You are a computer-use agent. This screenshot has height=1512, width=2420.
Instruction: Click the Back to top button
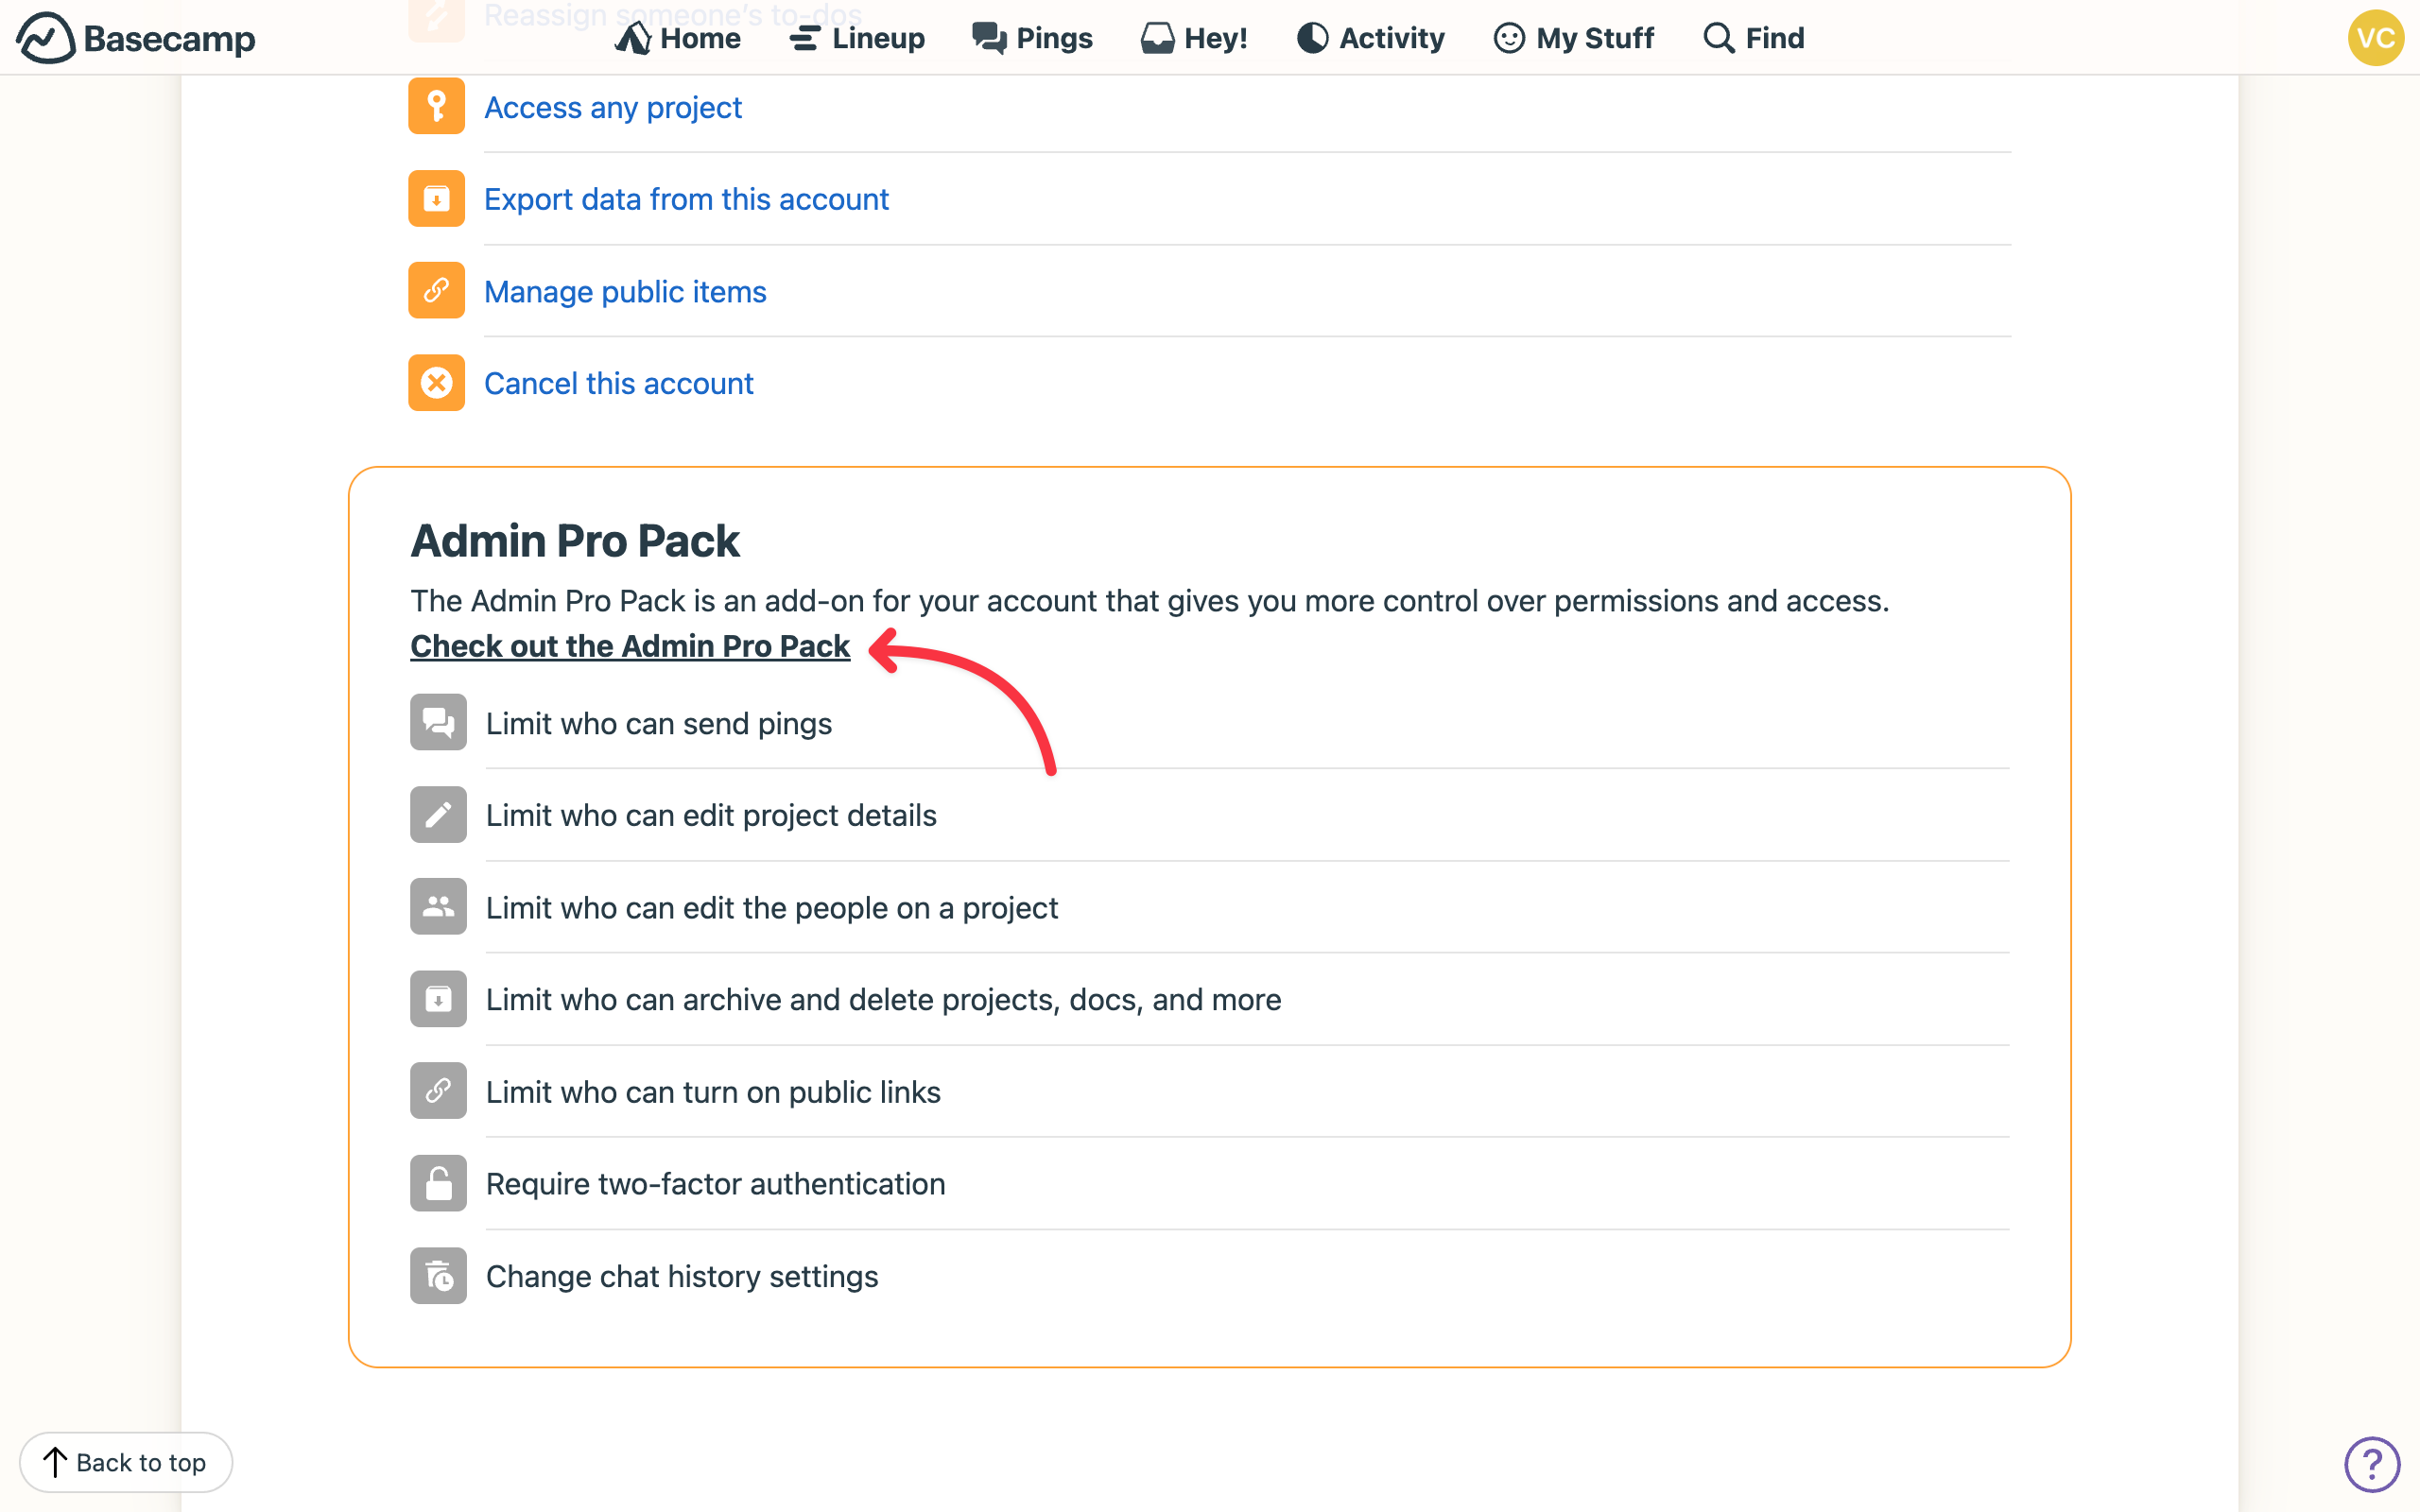(127, 1462)
